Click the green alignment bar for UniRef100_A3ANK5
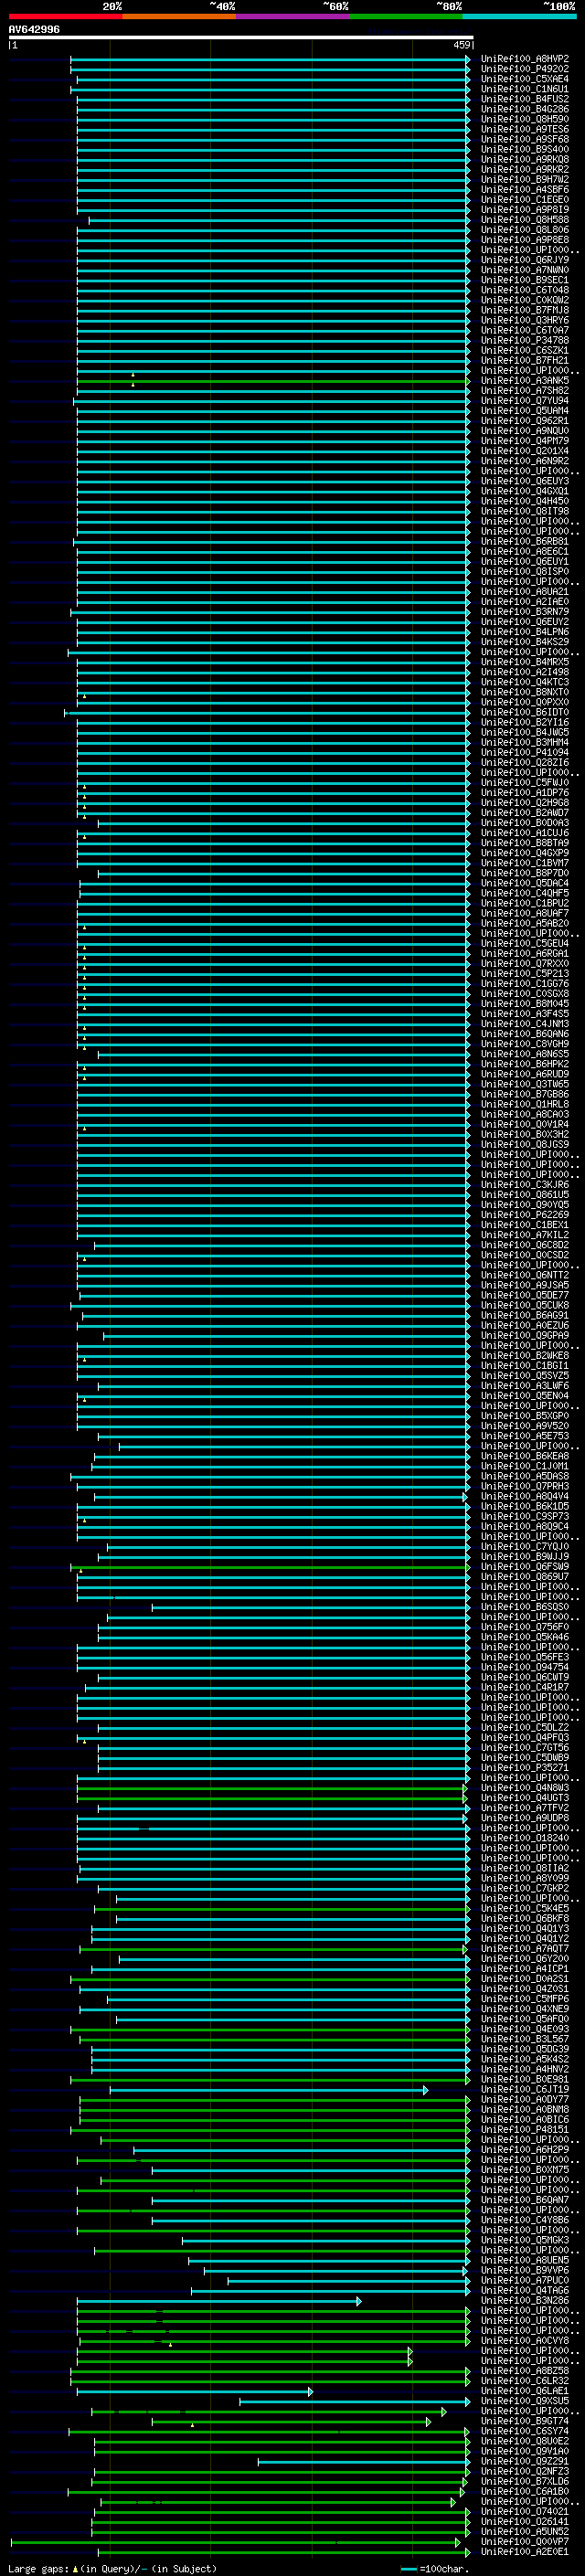This screenshot has height=2576, width=585. pyautogui.click(x=272, y=381)
